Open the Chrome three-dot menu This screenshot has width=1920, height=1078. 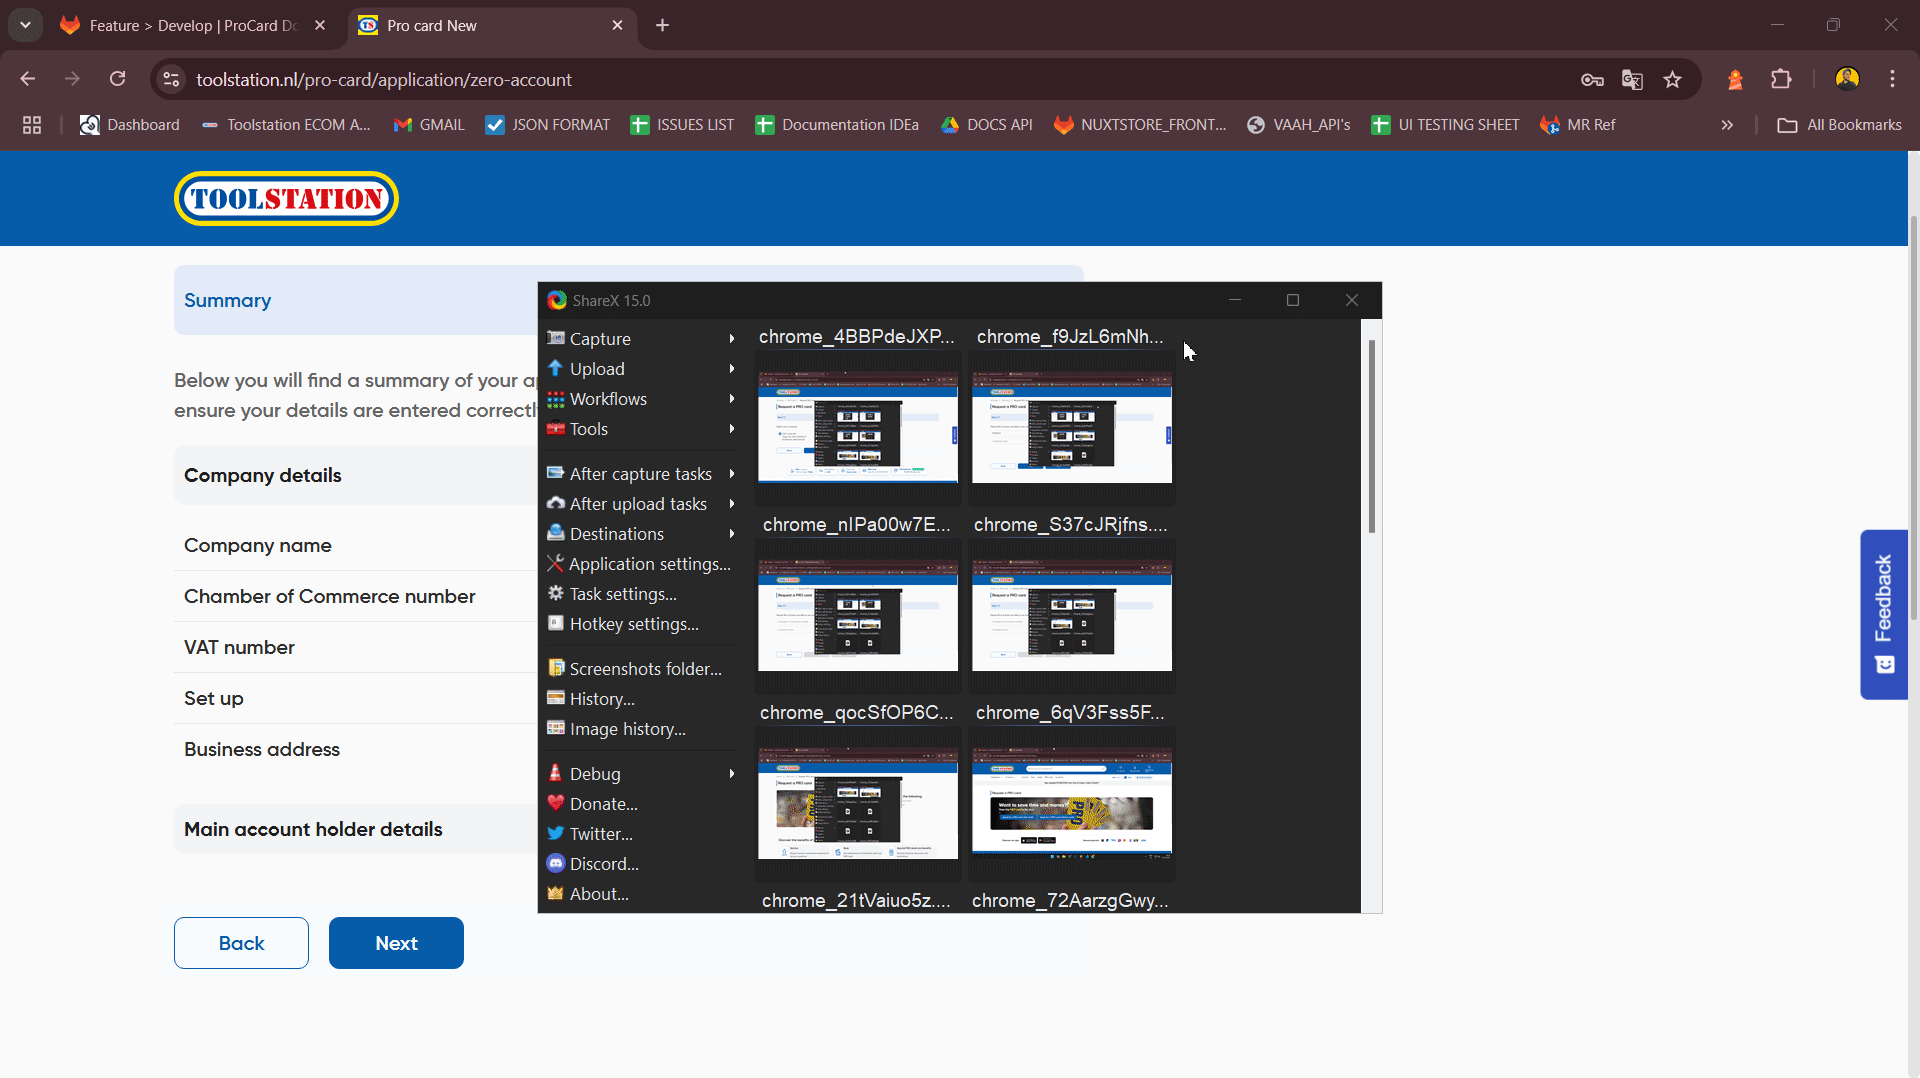(x=1892, y=79)
